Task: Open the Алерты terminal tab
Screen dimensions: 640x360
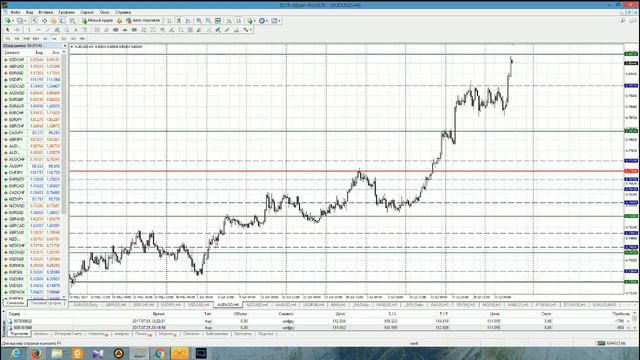Action: click(x=122, y=334)
